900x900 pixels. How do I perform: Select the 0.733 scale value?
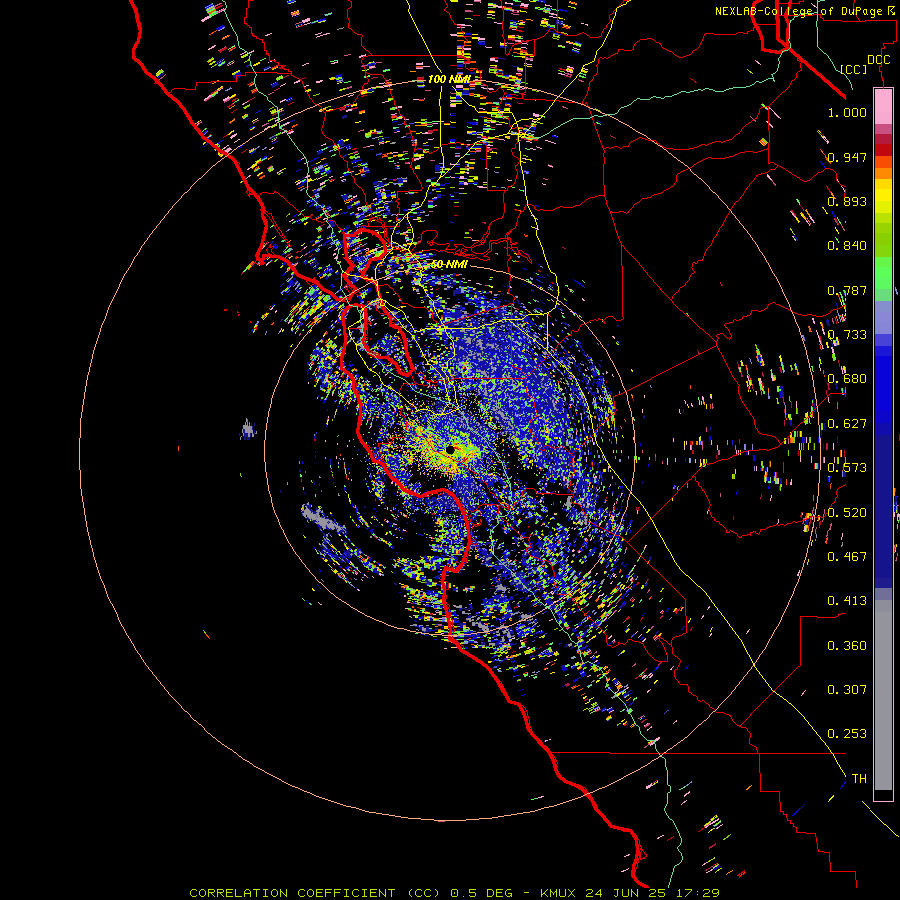click(x=847, y=335)
